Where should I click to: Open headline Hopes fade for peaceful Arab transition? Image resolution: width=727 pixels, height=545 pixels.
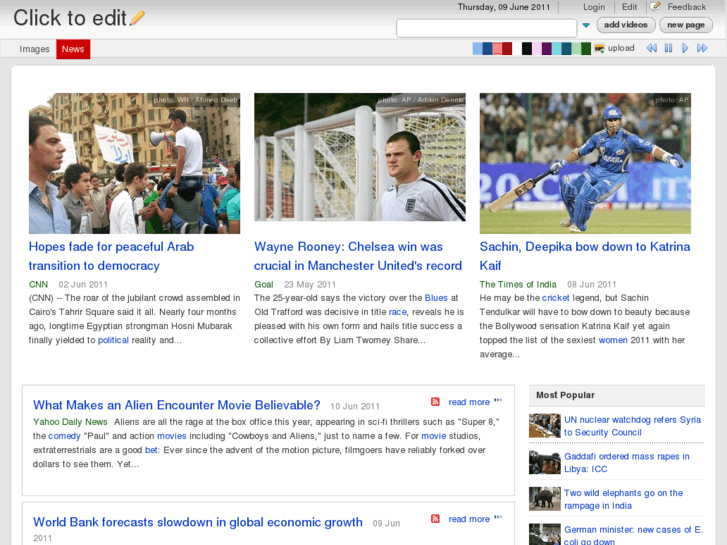[111, 256]
